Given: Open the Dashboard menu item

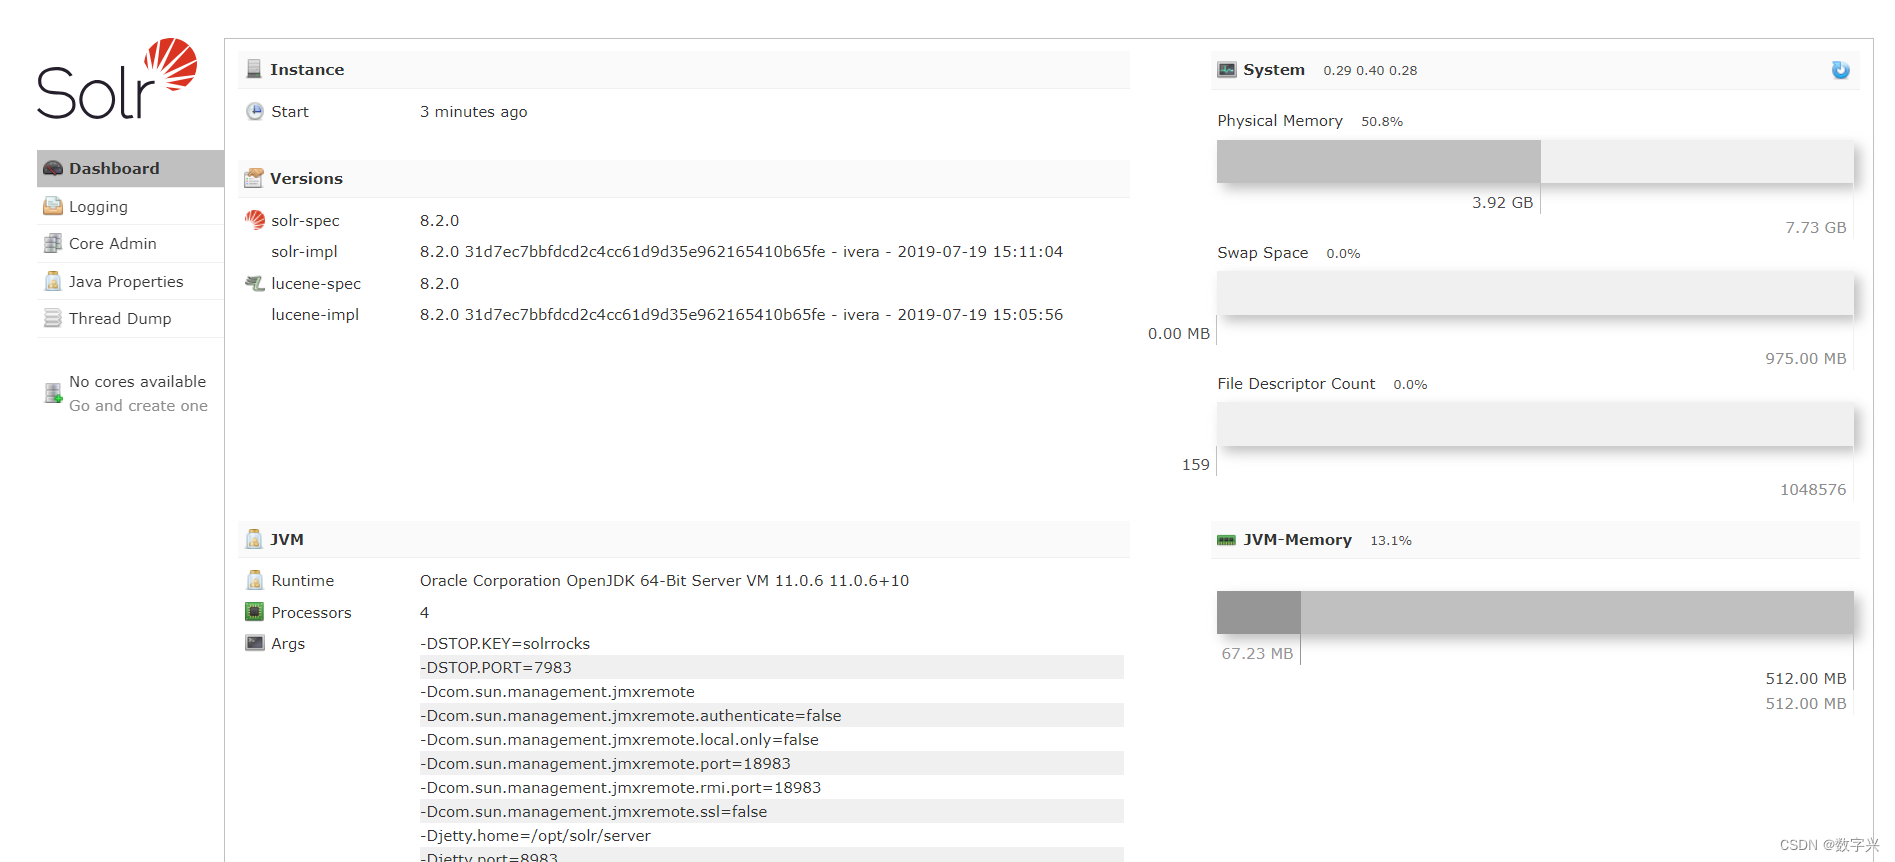Looking at the screenshot, I should (130, 168).
